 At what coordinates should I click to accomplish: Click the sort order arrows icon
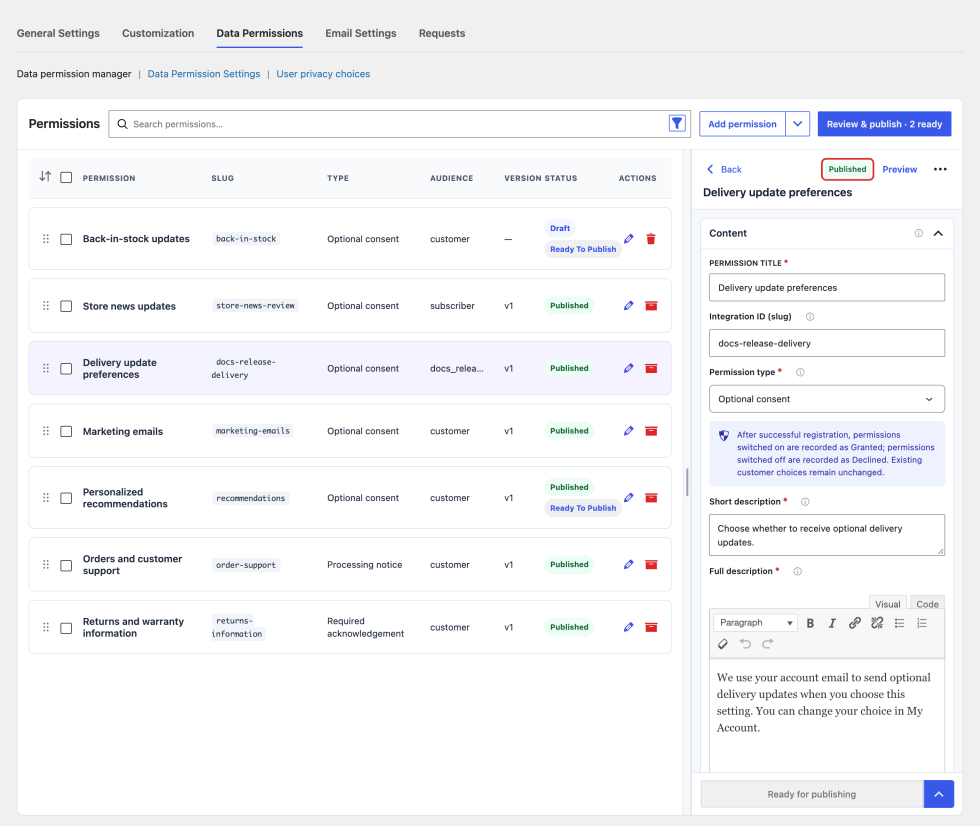click(x=45, y=177)
